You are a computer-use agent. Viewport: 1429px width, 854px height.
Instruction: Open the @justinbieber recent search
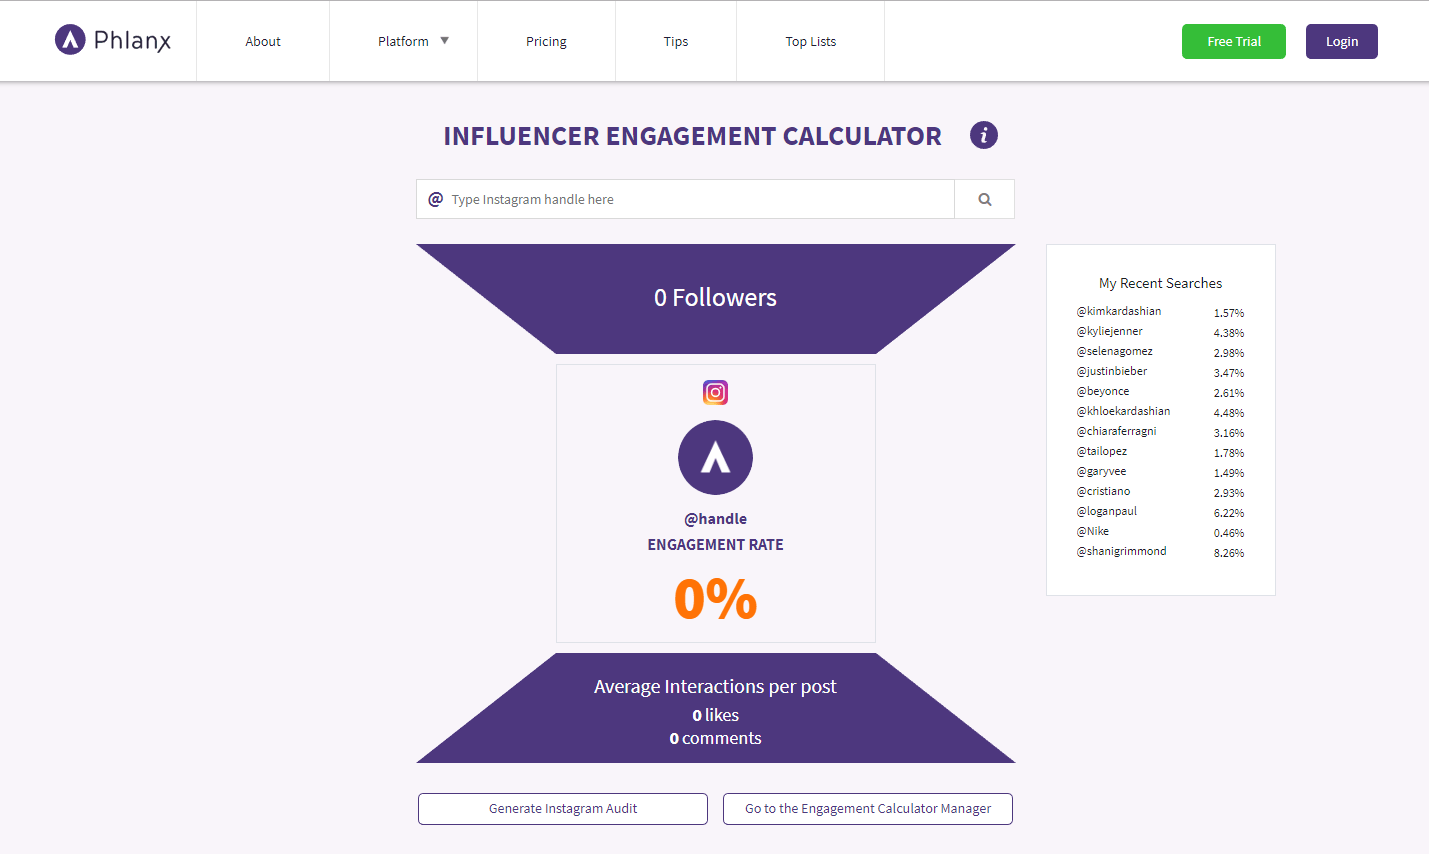click(1112, 371)
